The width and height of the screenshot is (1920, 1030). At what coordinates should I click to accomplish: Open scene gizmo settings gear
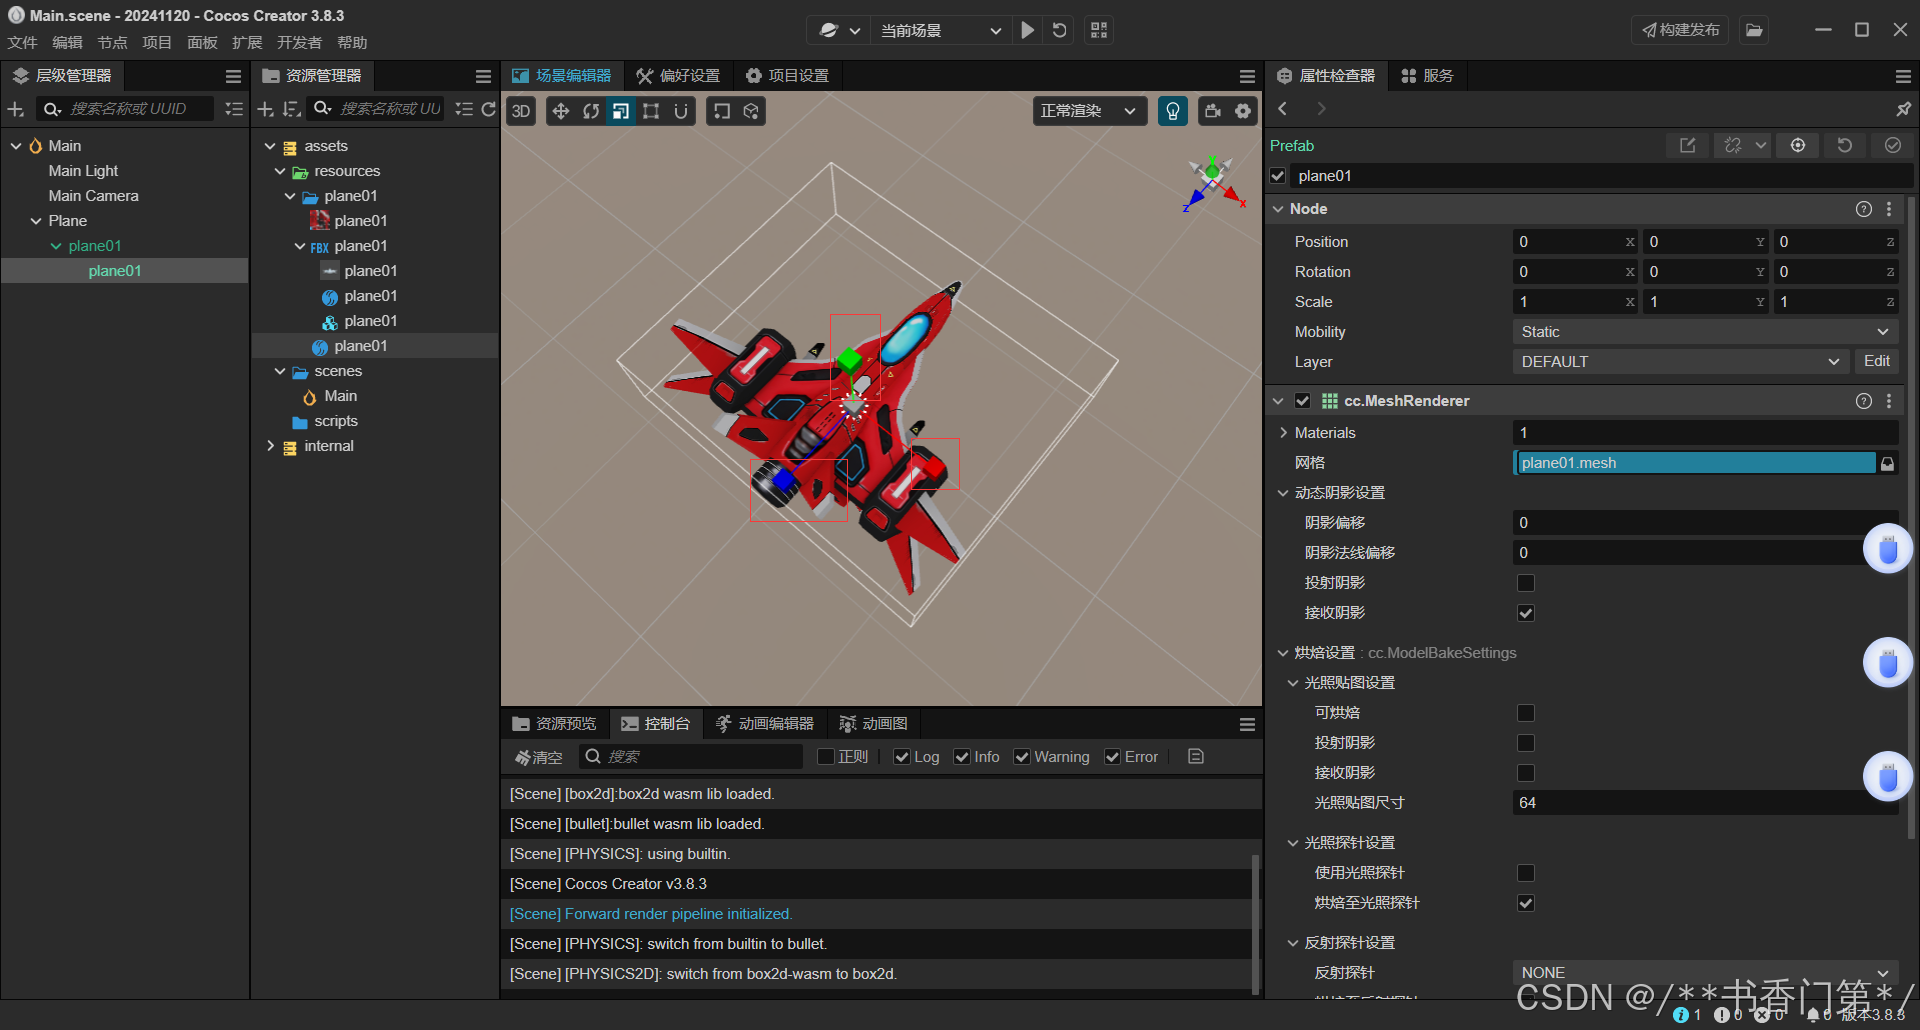coord(1243,111)
